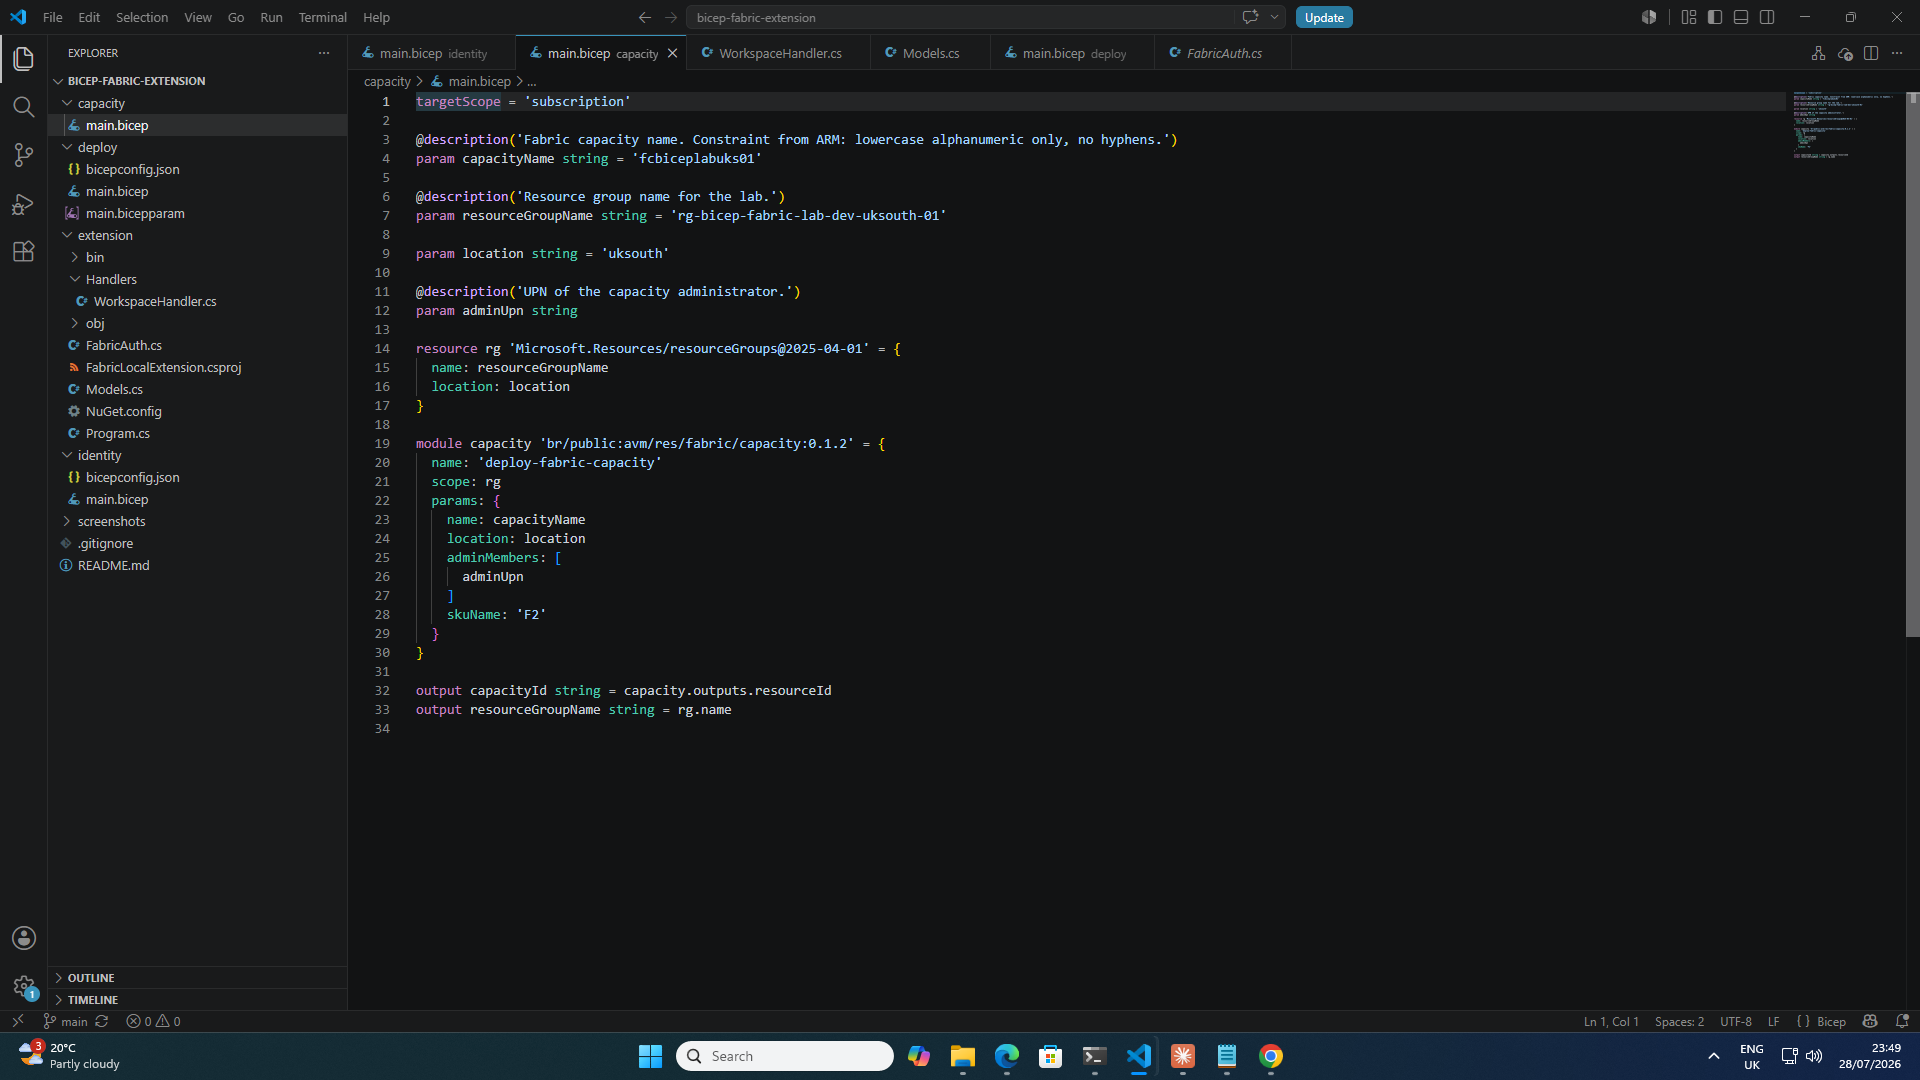Image resolution: width=1920 pixels, height=1080 pixels.
Task: Open README.md in Explorer
Action: click(x=113, y=565)
